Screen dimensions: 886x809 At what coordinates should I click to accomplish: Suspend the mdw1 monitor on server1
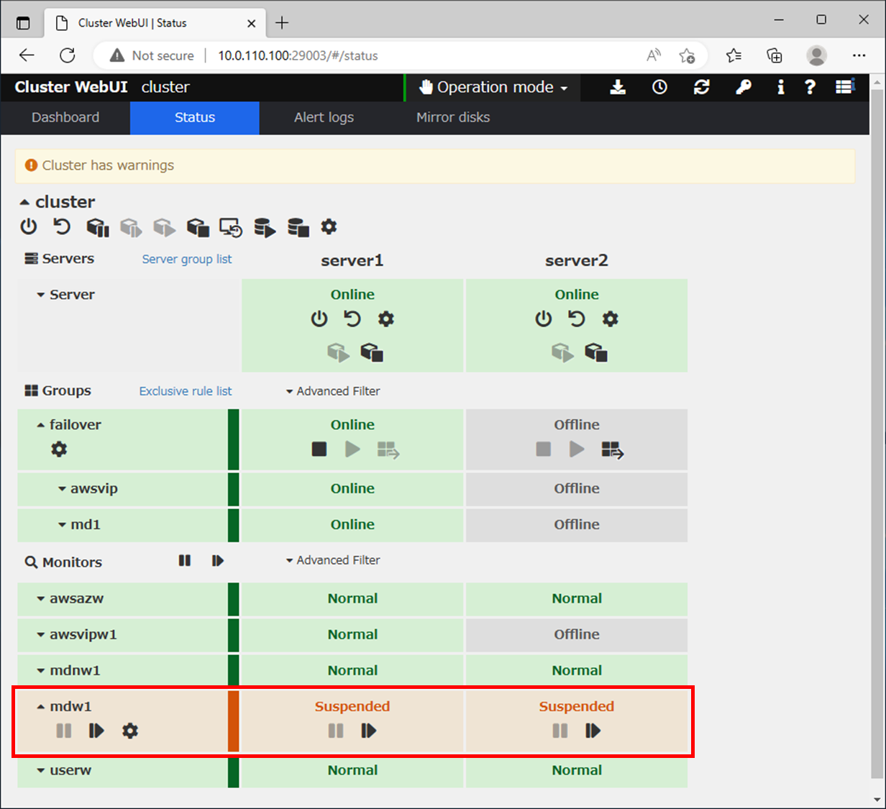pos(335,731)
